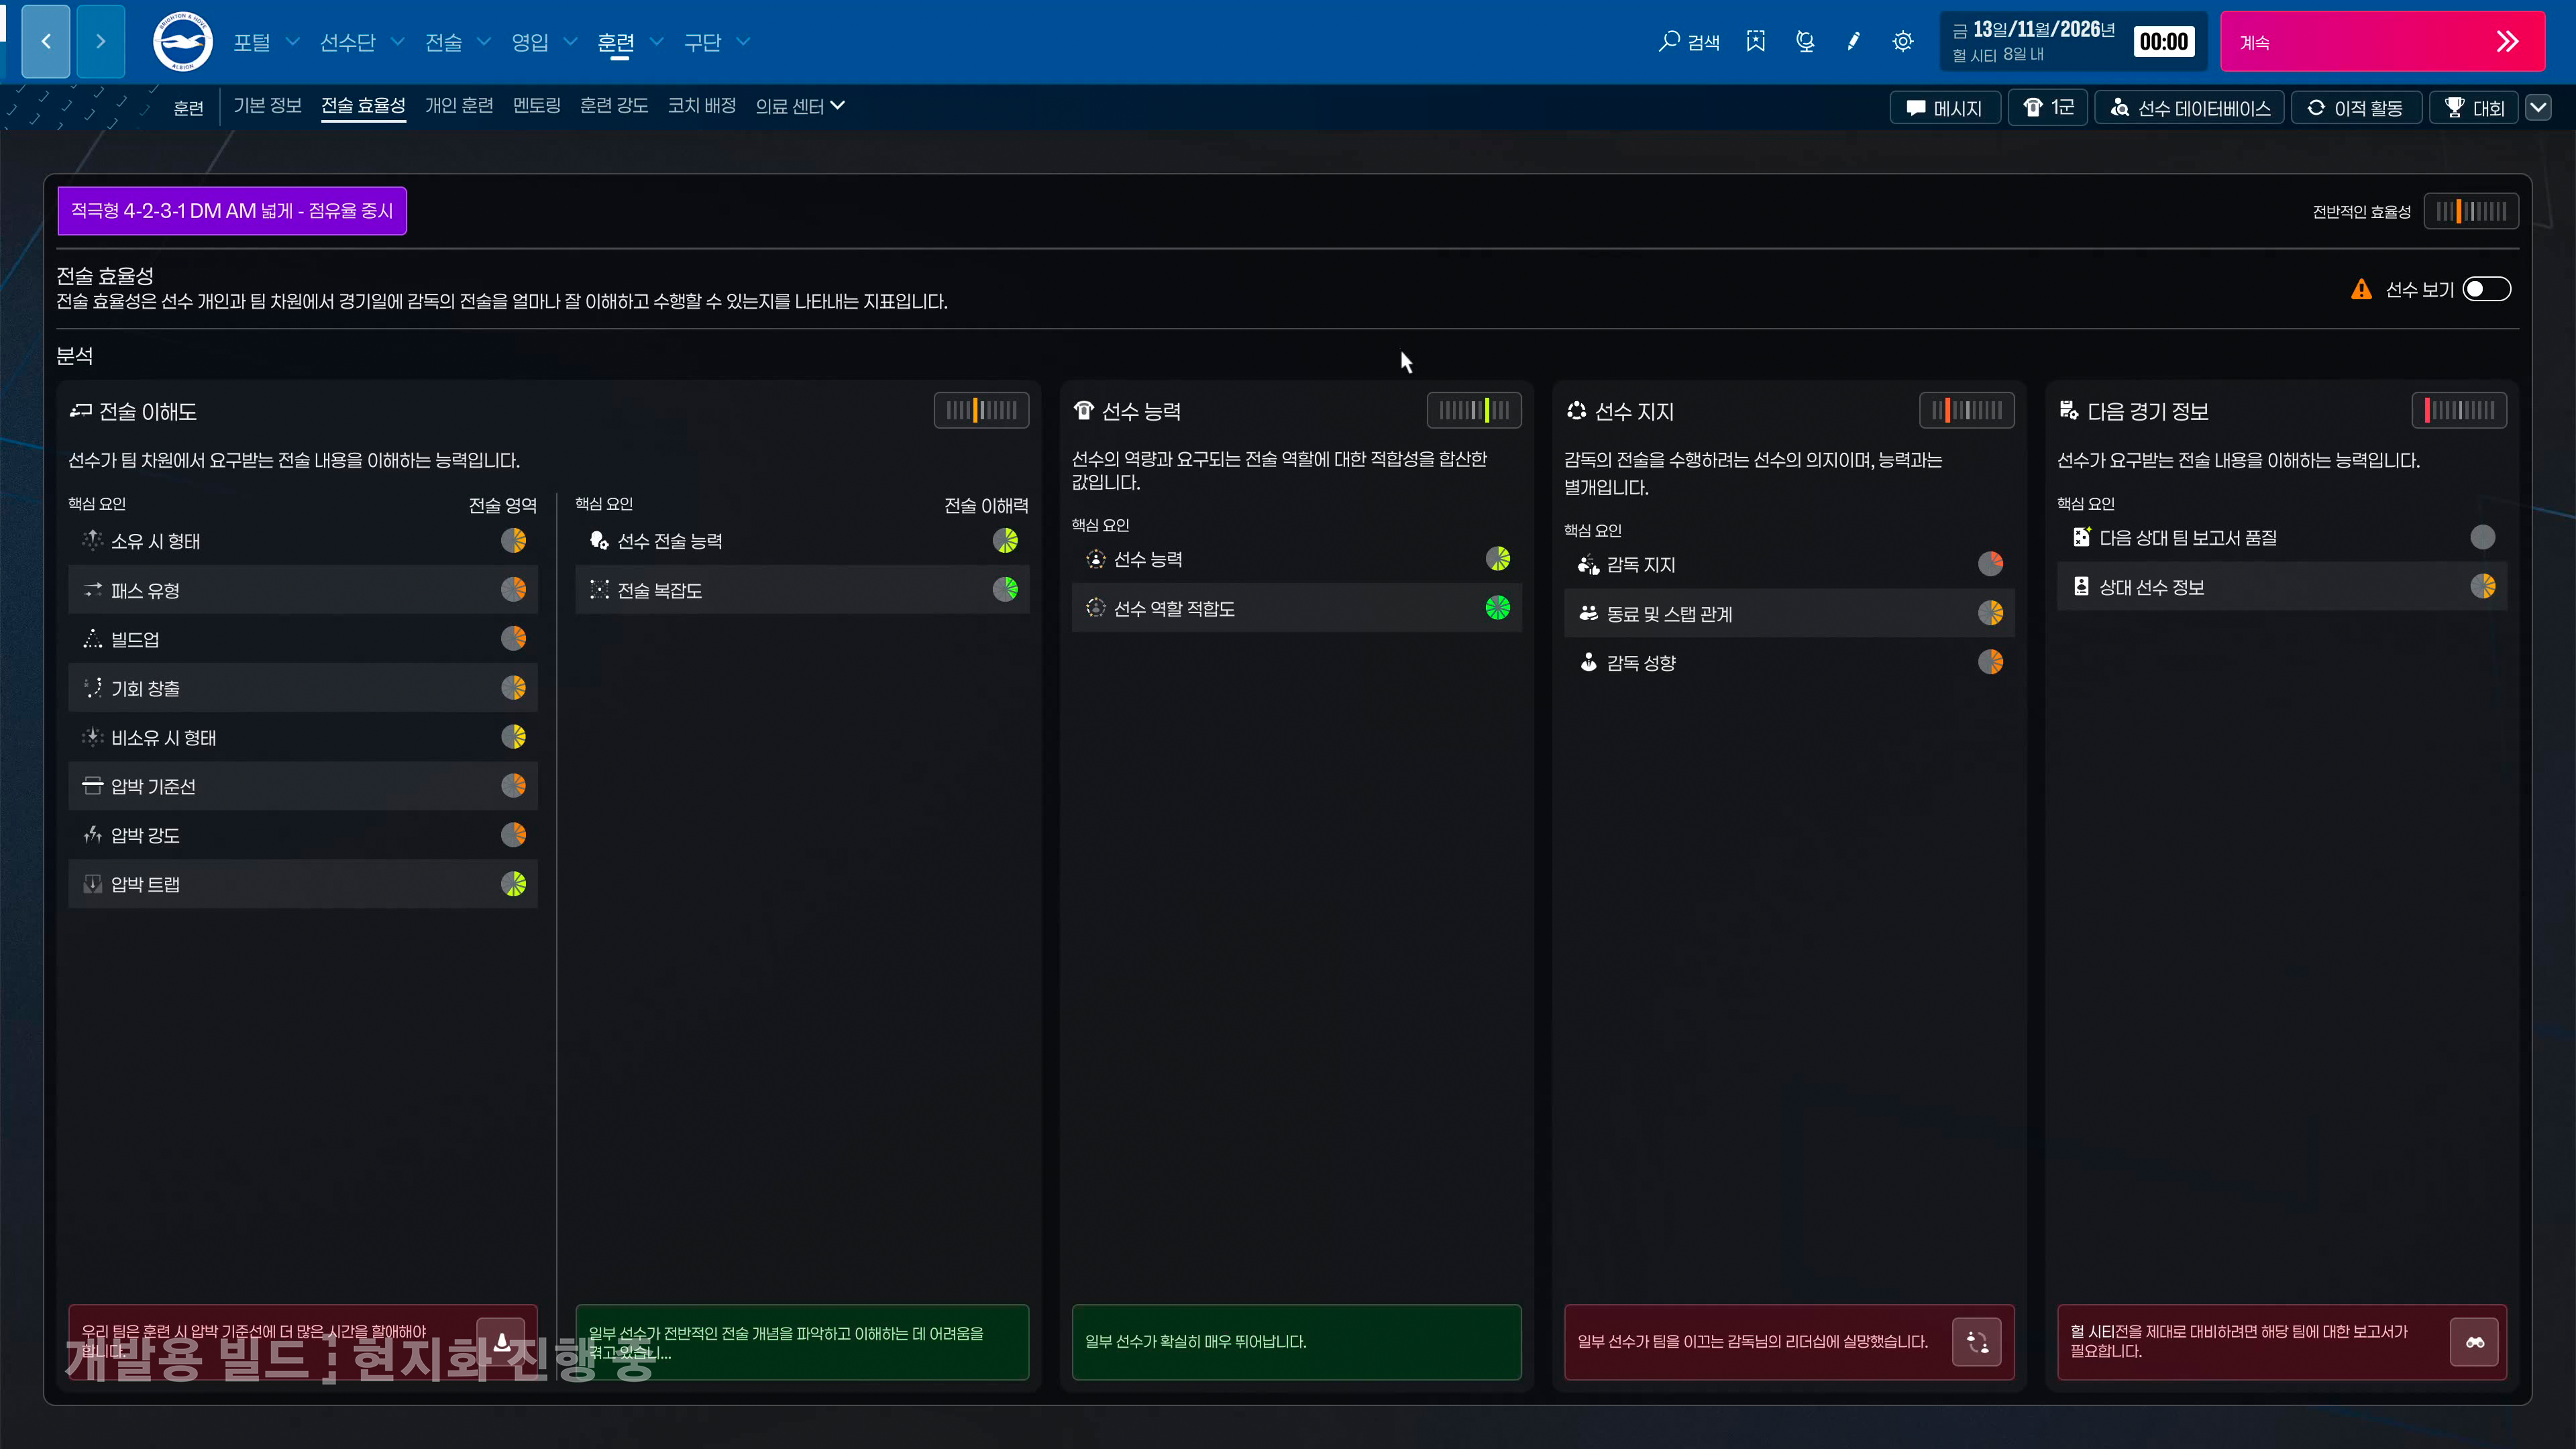Click the 선수 역할 적합도 green indicator

1498,608
